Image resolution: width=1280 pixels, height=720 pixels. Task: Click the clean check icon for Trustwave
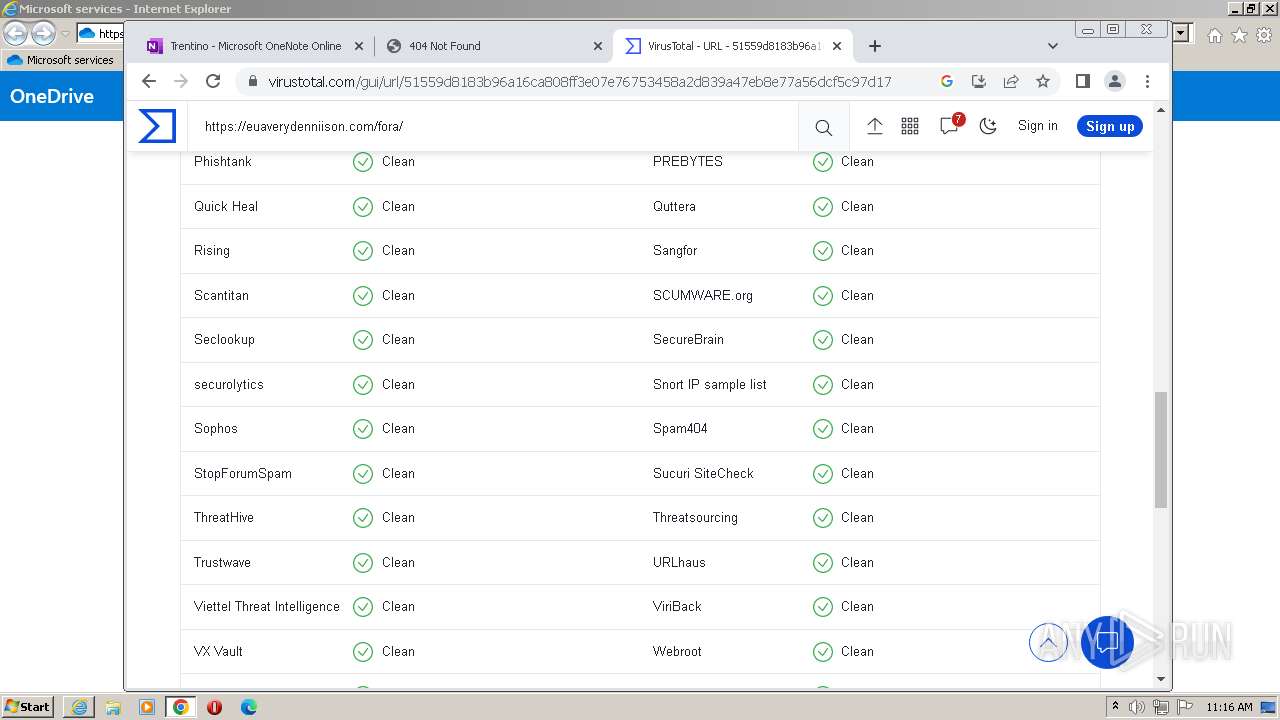pyautogui.click(x=363, y=563)
